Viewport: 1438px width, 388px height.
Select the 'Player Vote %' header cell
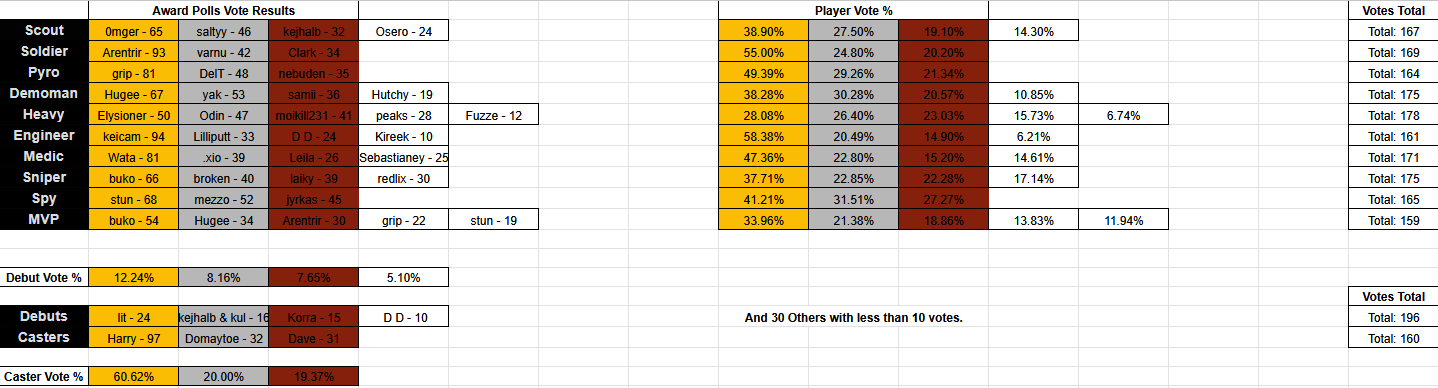click(x=853, y=10)
